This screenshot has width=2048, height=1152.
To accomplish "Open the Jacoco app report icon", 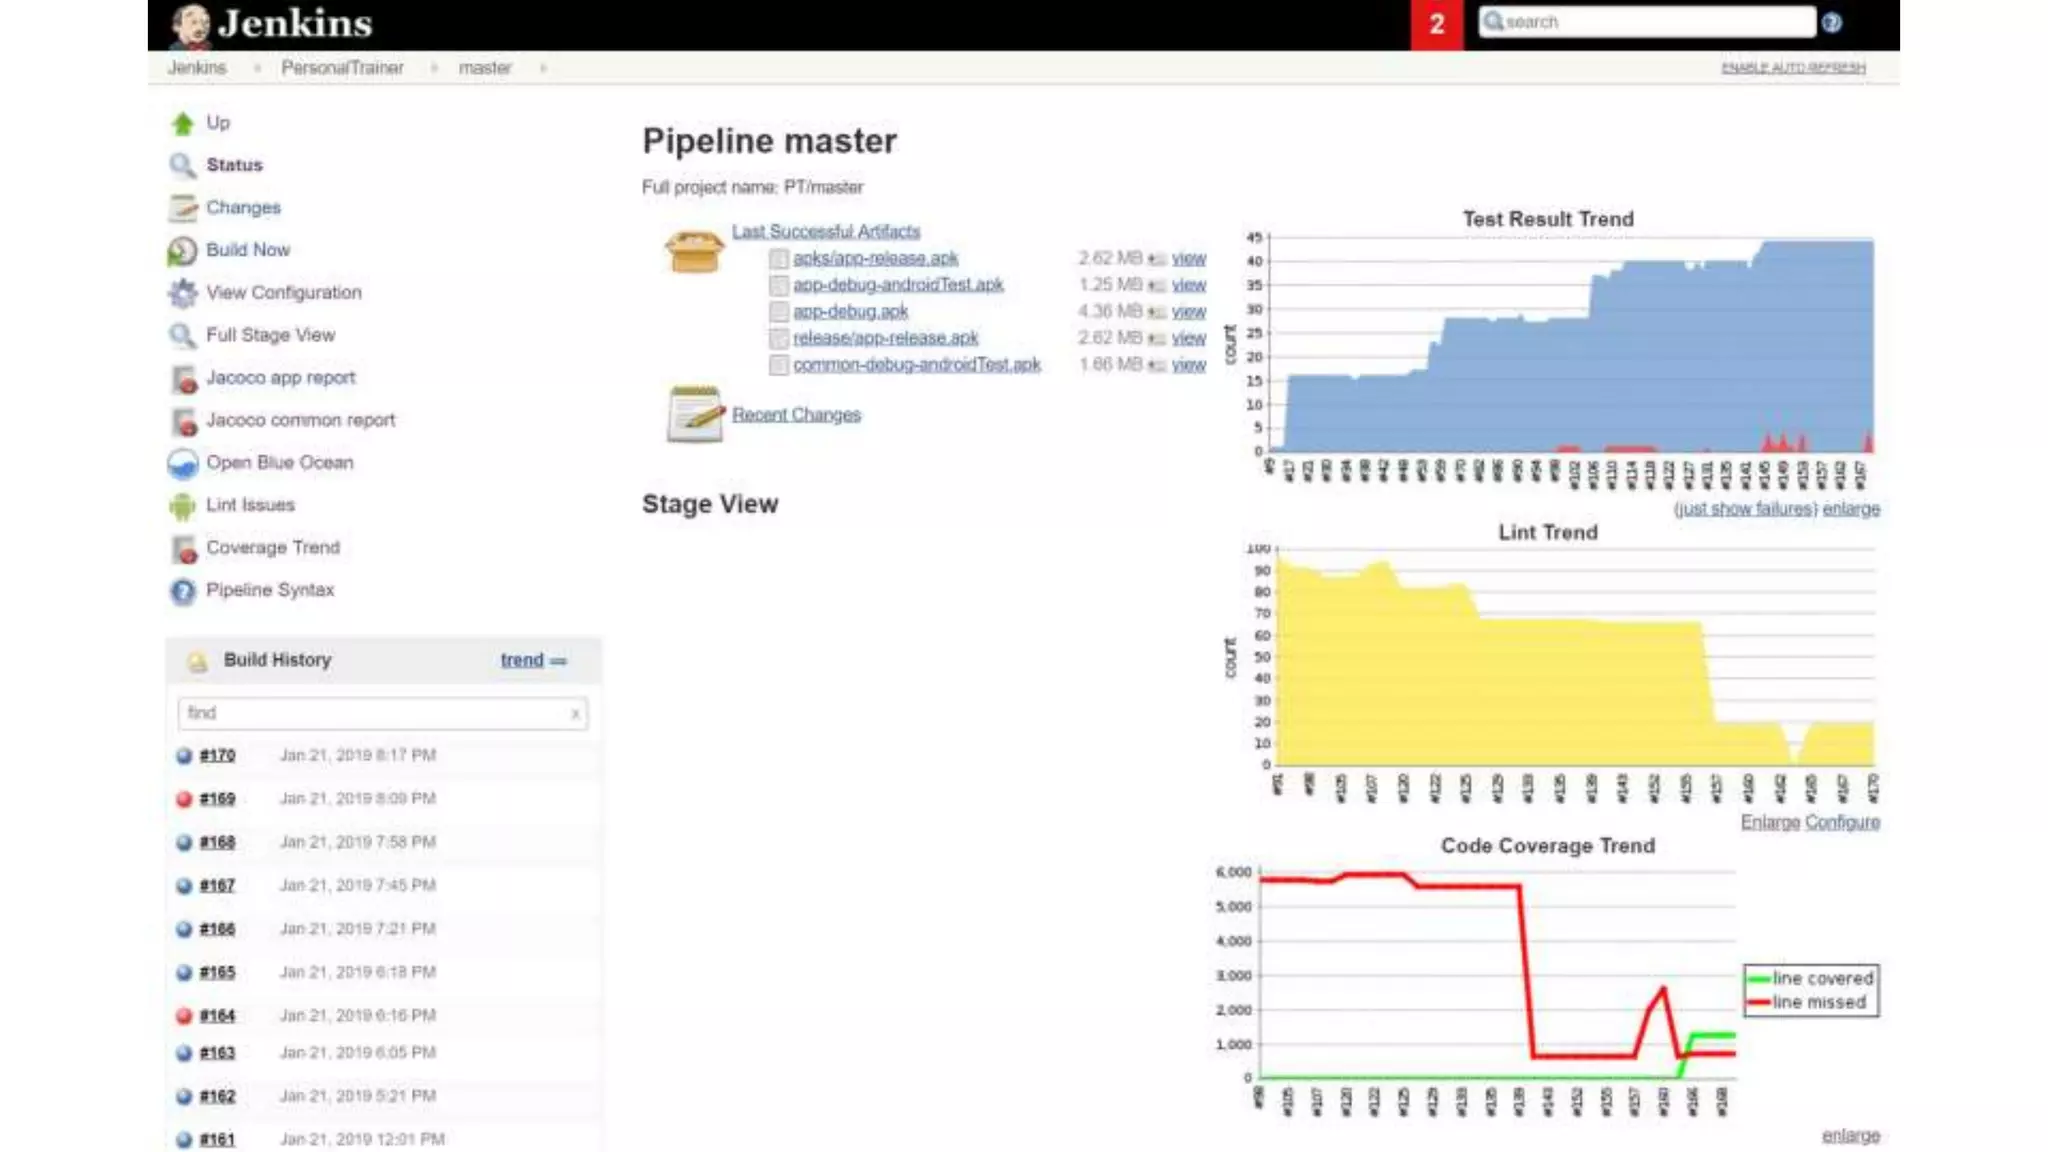I will (182, 379).
